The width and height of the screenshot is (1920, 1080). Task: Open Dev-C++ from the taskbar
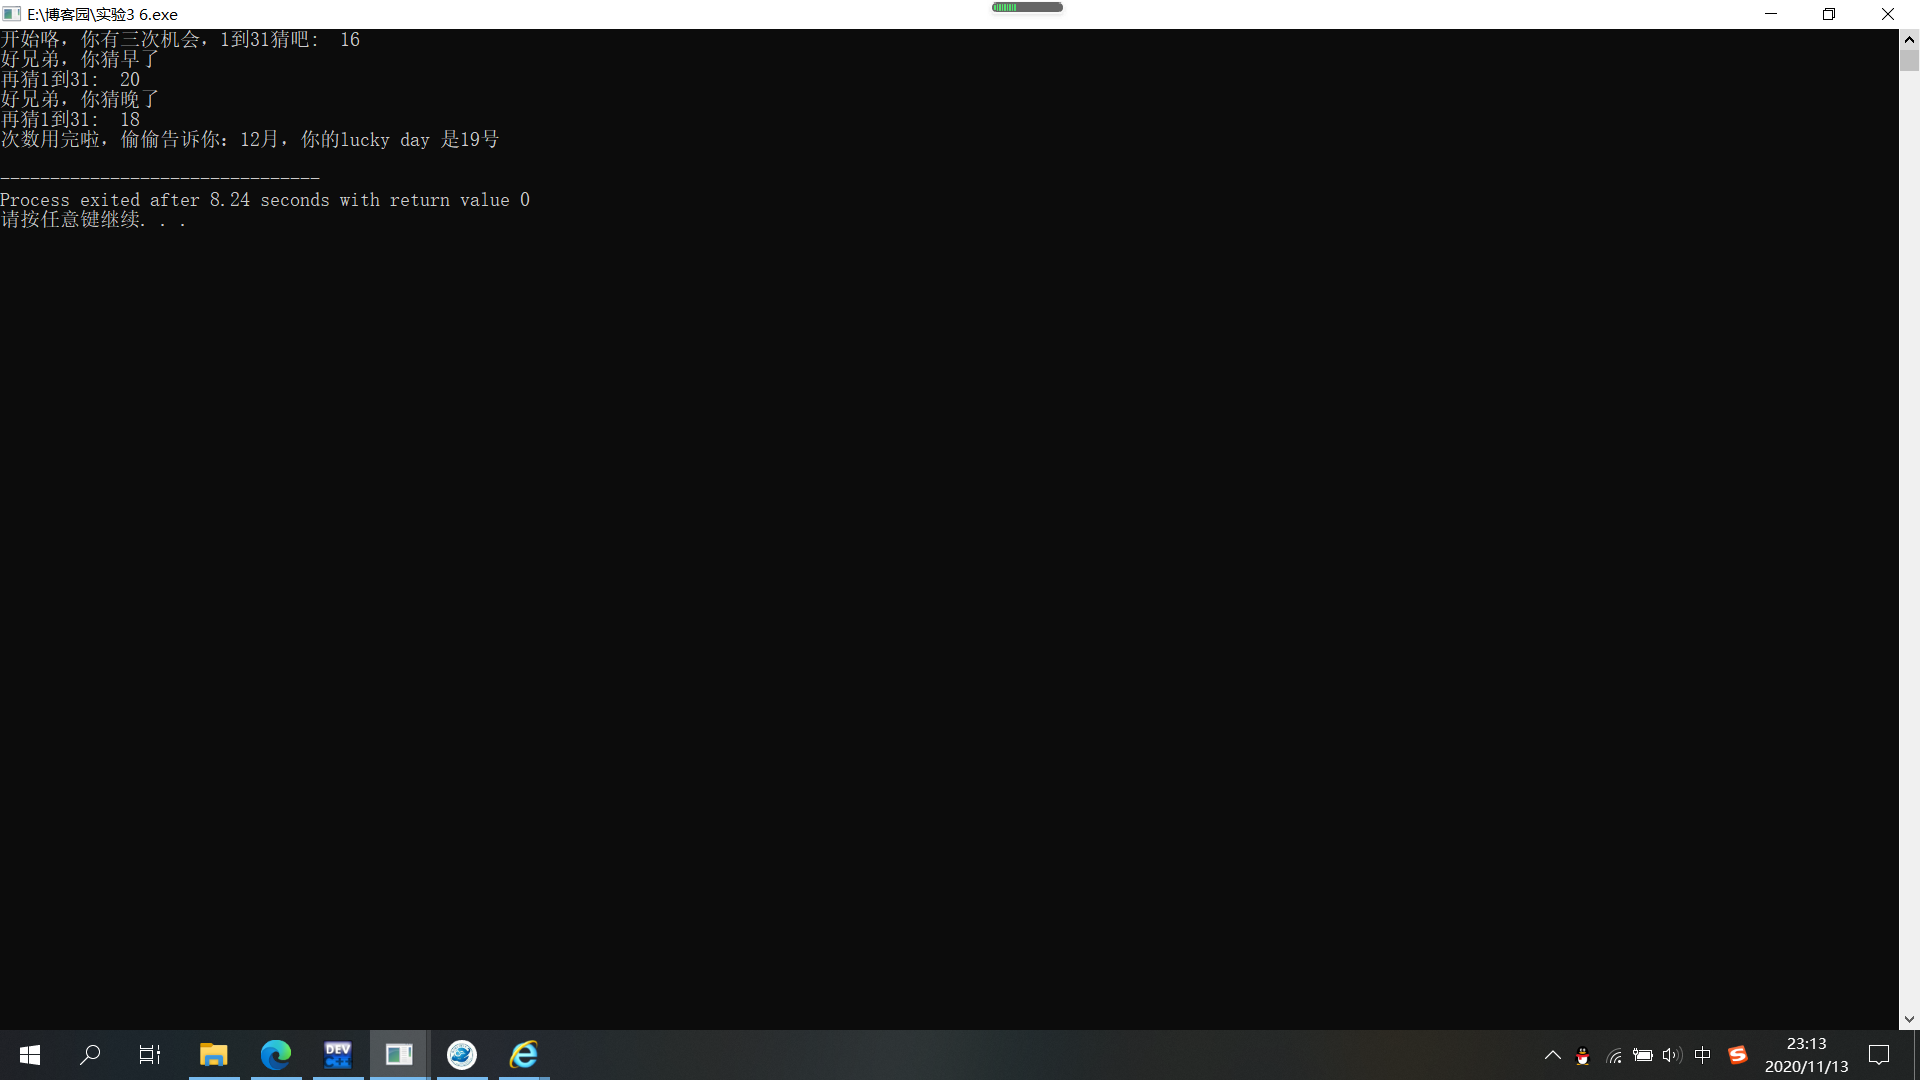(x=337, y=1055)
